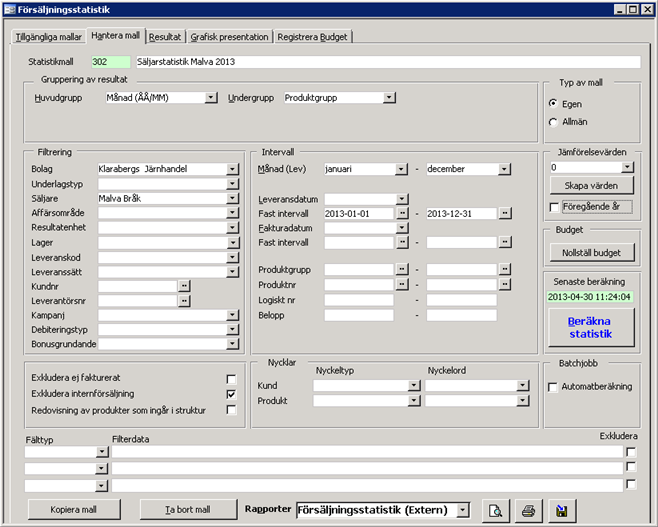Switch to the Grafisk presentation tab

(x=230, y=37)
